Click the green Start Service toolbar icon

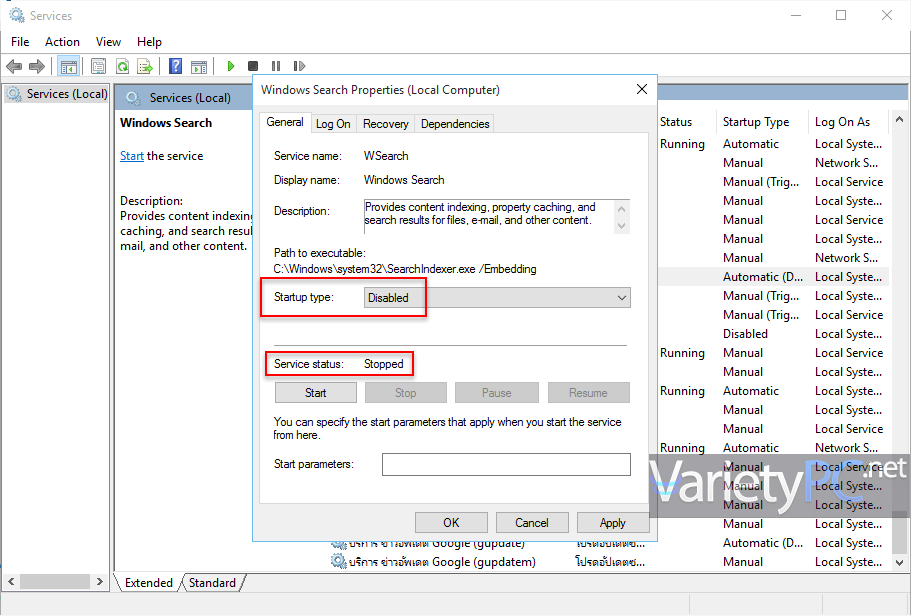(231, 66)
